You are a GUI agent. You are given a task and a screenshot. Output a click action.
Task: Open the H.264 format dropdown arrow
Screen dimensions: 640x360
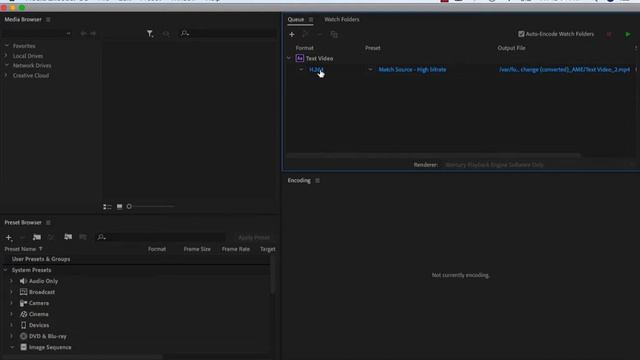(301, 70)
